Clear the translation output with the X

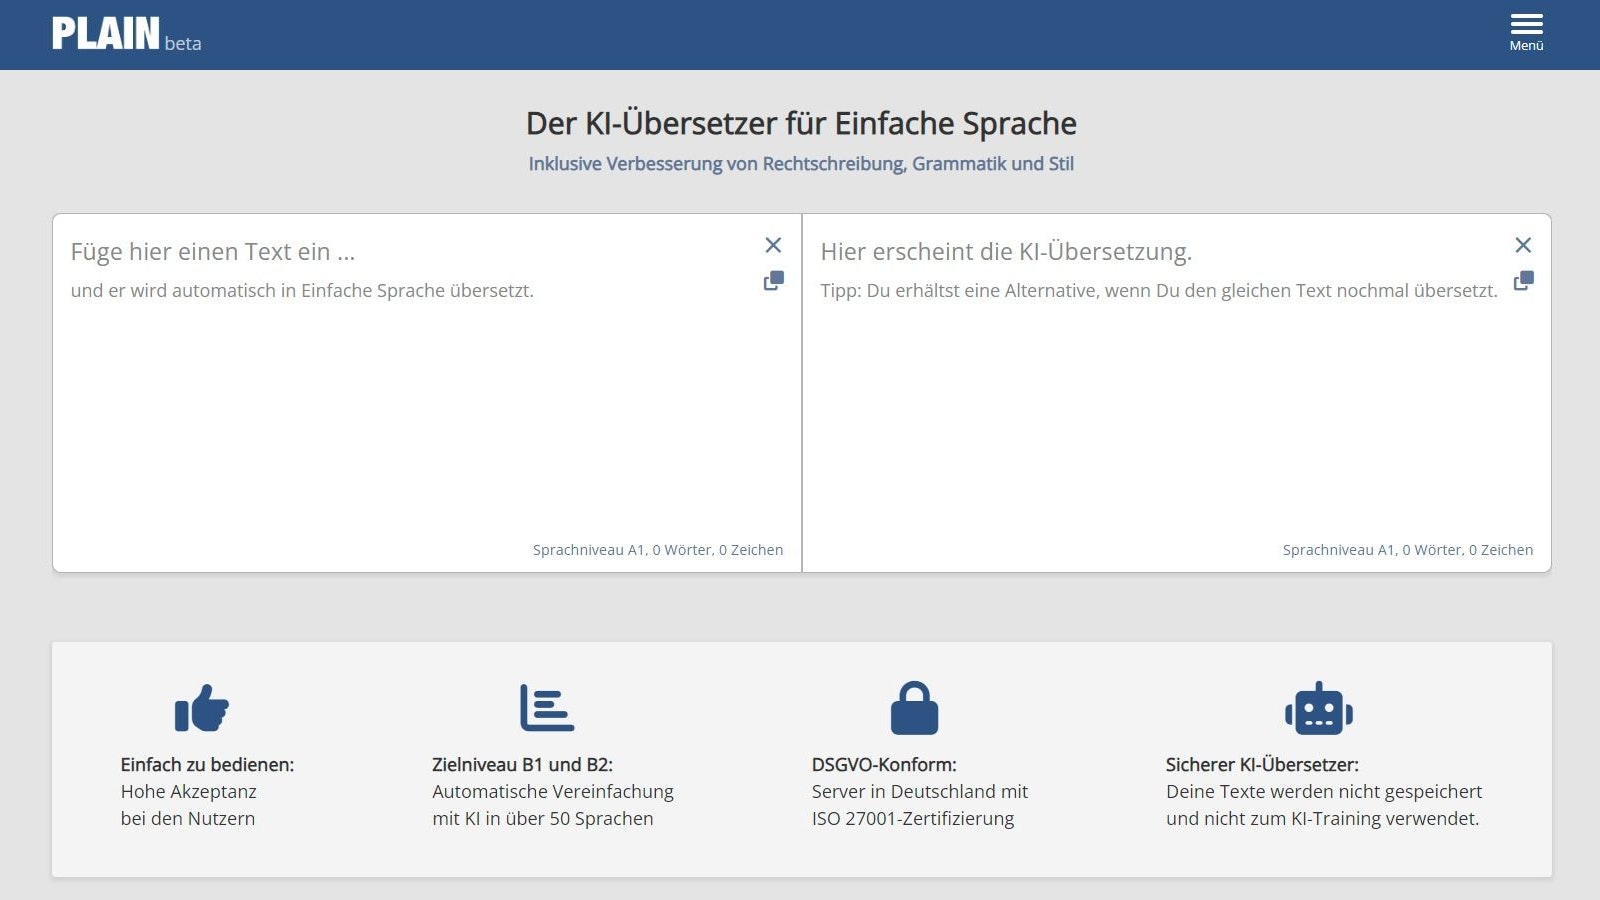point(1523,244)
